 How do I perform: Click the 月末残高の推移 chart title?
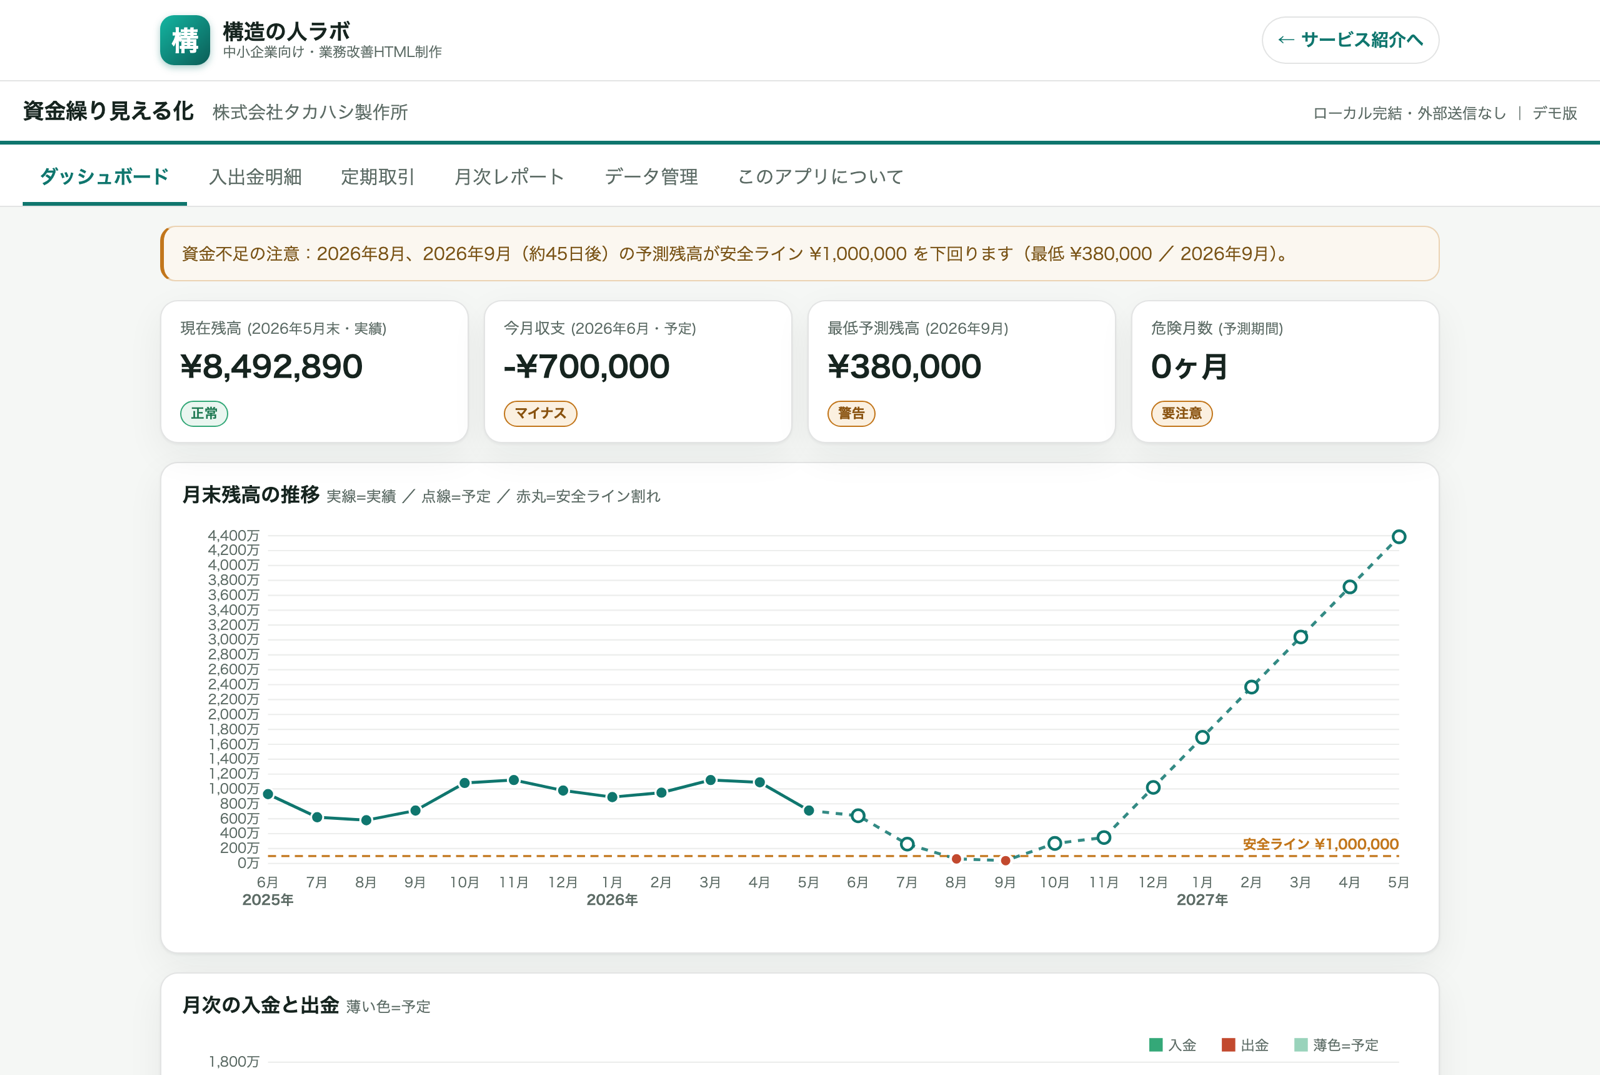click(250, 495)
